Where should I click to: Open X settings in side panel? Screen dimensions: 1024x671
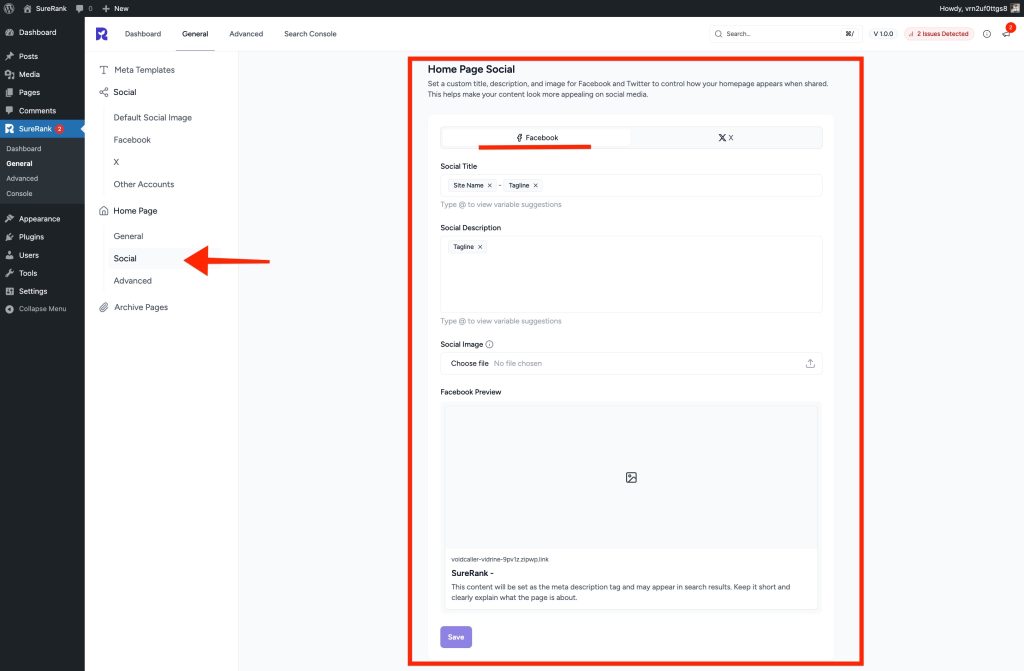(116, 162)
